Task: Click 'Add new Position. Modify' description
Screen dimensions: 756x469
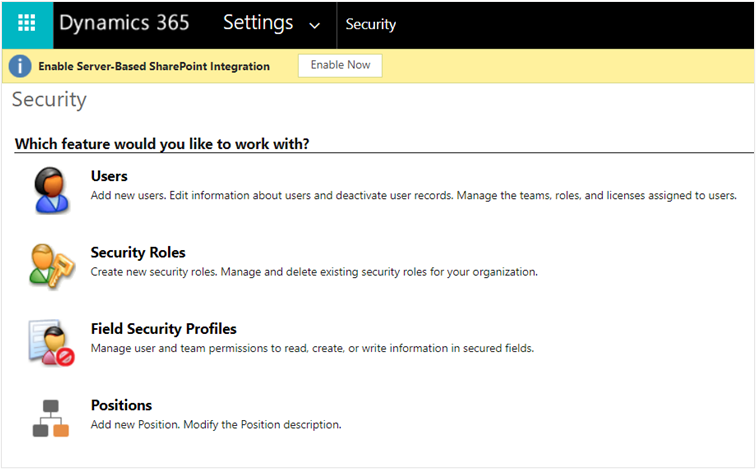Action: [x=216, y=425]
